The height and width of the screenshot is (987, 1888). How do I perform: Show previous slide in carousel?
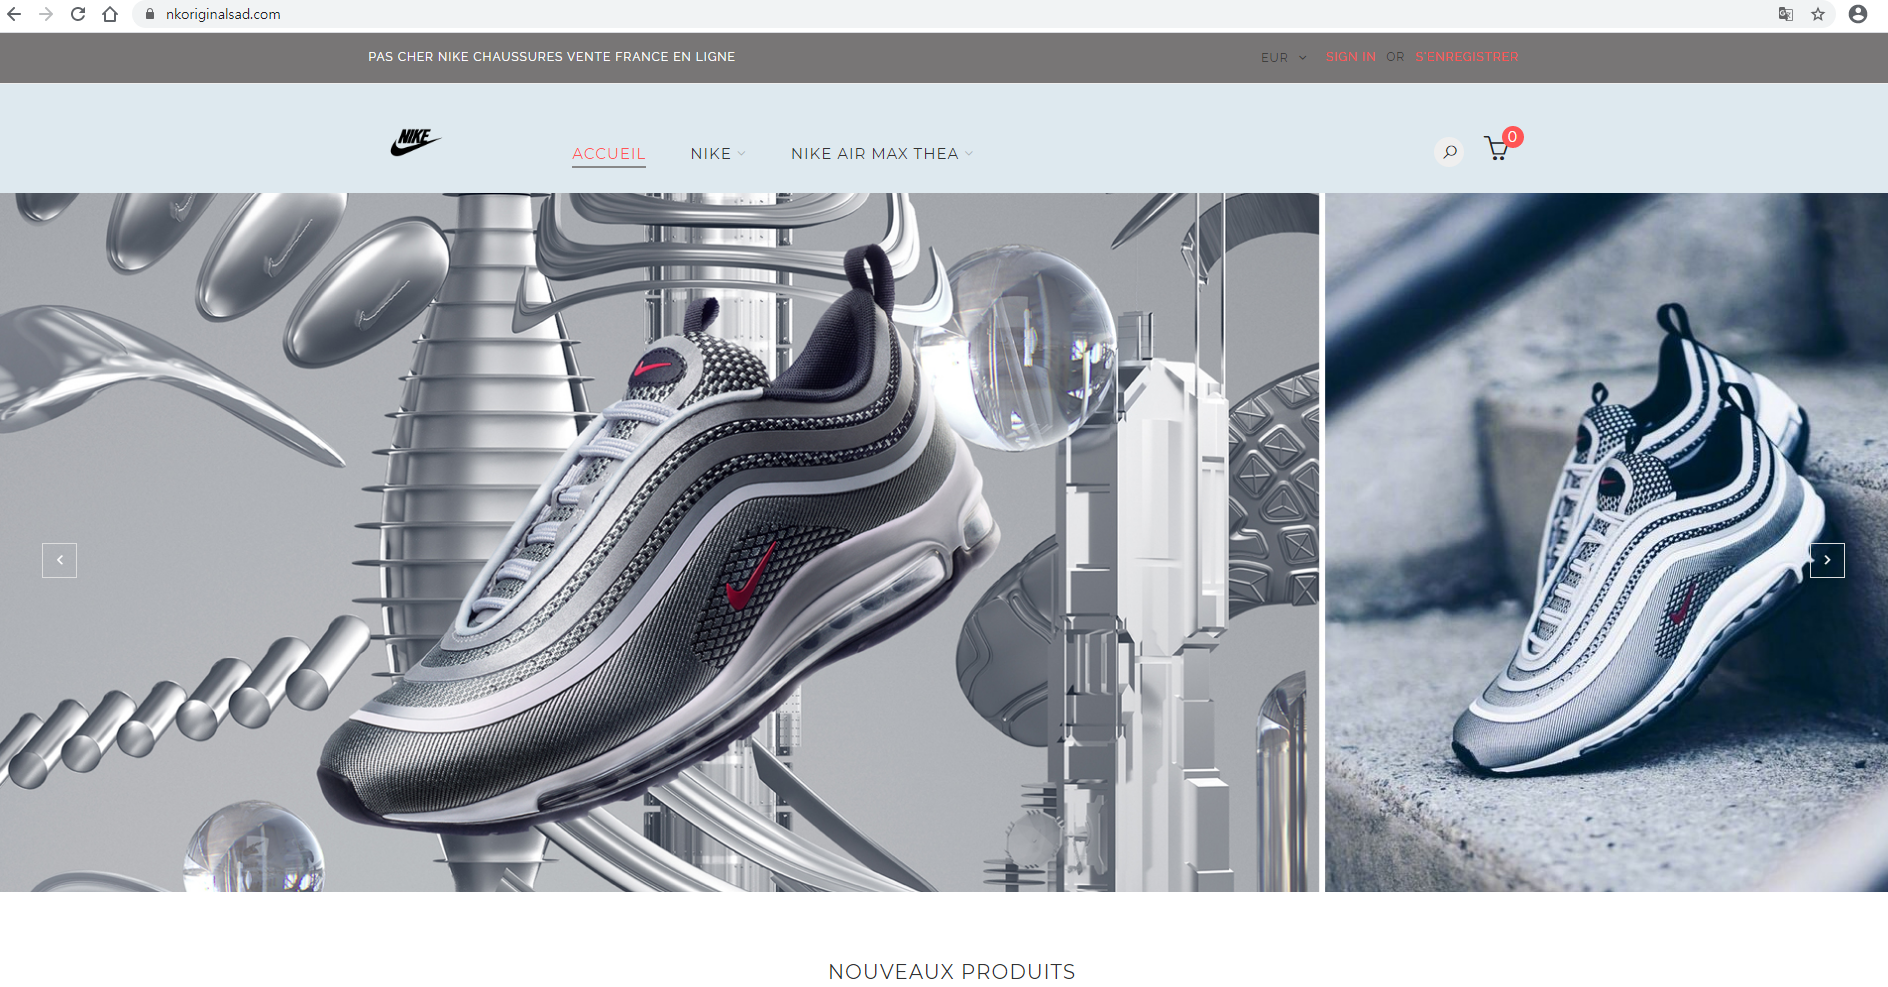(x=60, y=560)
